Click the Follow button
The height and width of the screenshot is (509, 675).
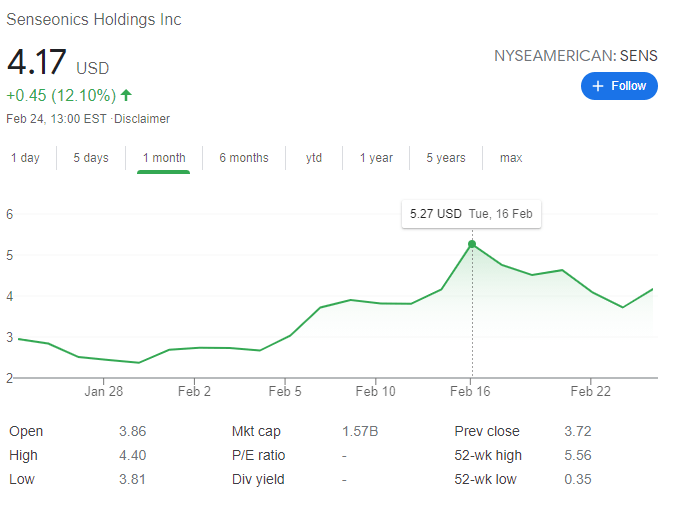pos(619,86)
